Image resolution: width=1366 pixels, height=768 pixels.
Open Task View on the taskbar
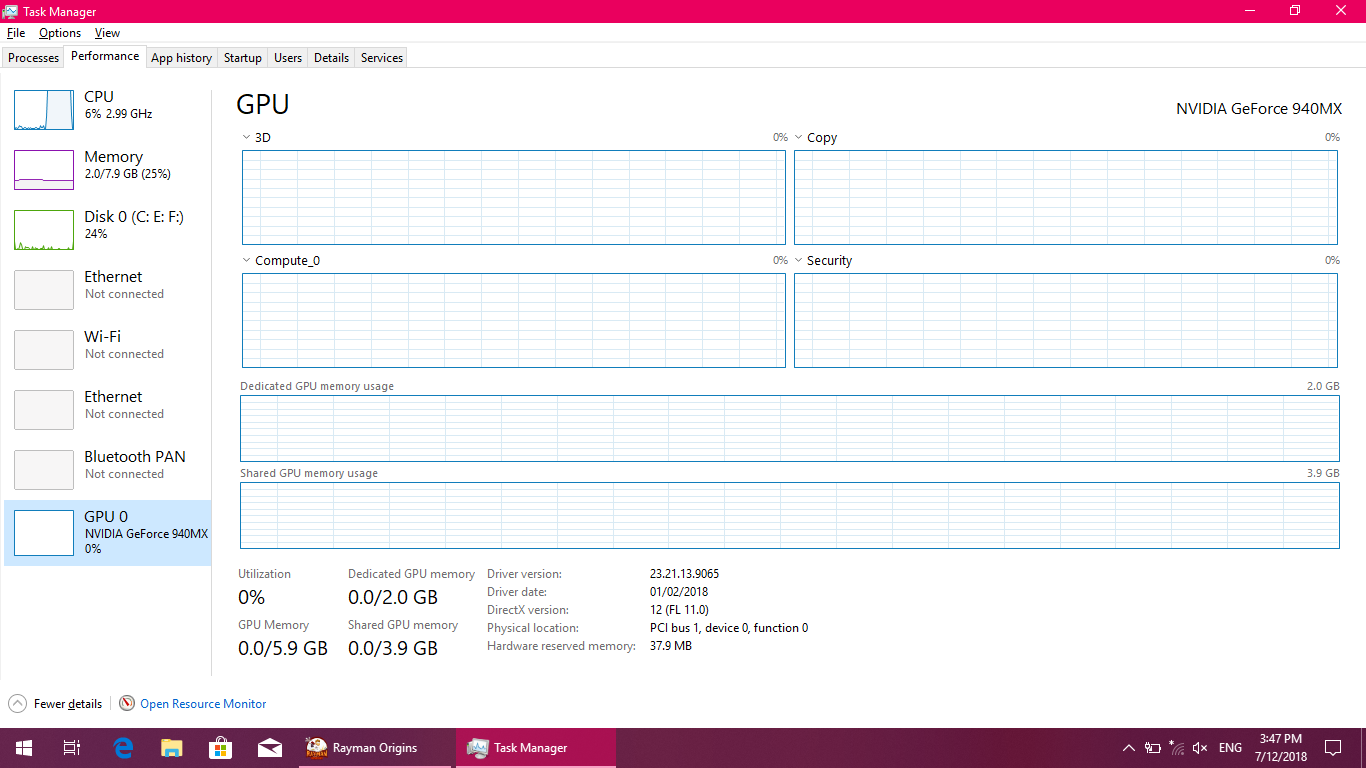click(72, 748)
